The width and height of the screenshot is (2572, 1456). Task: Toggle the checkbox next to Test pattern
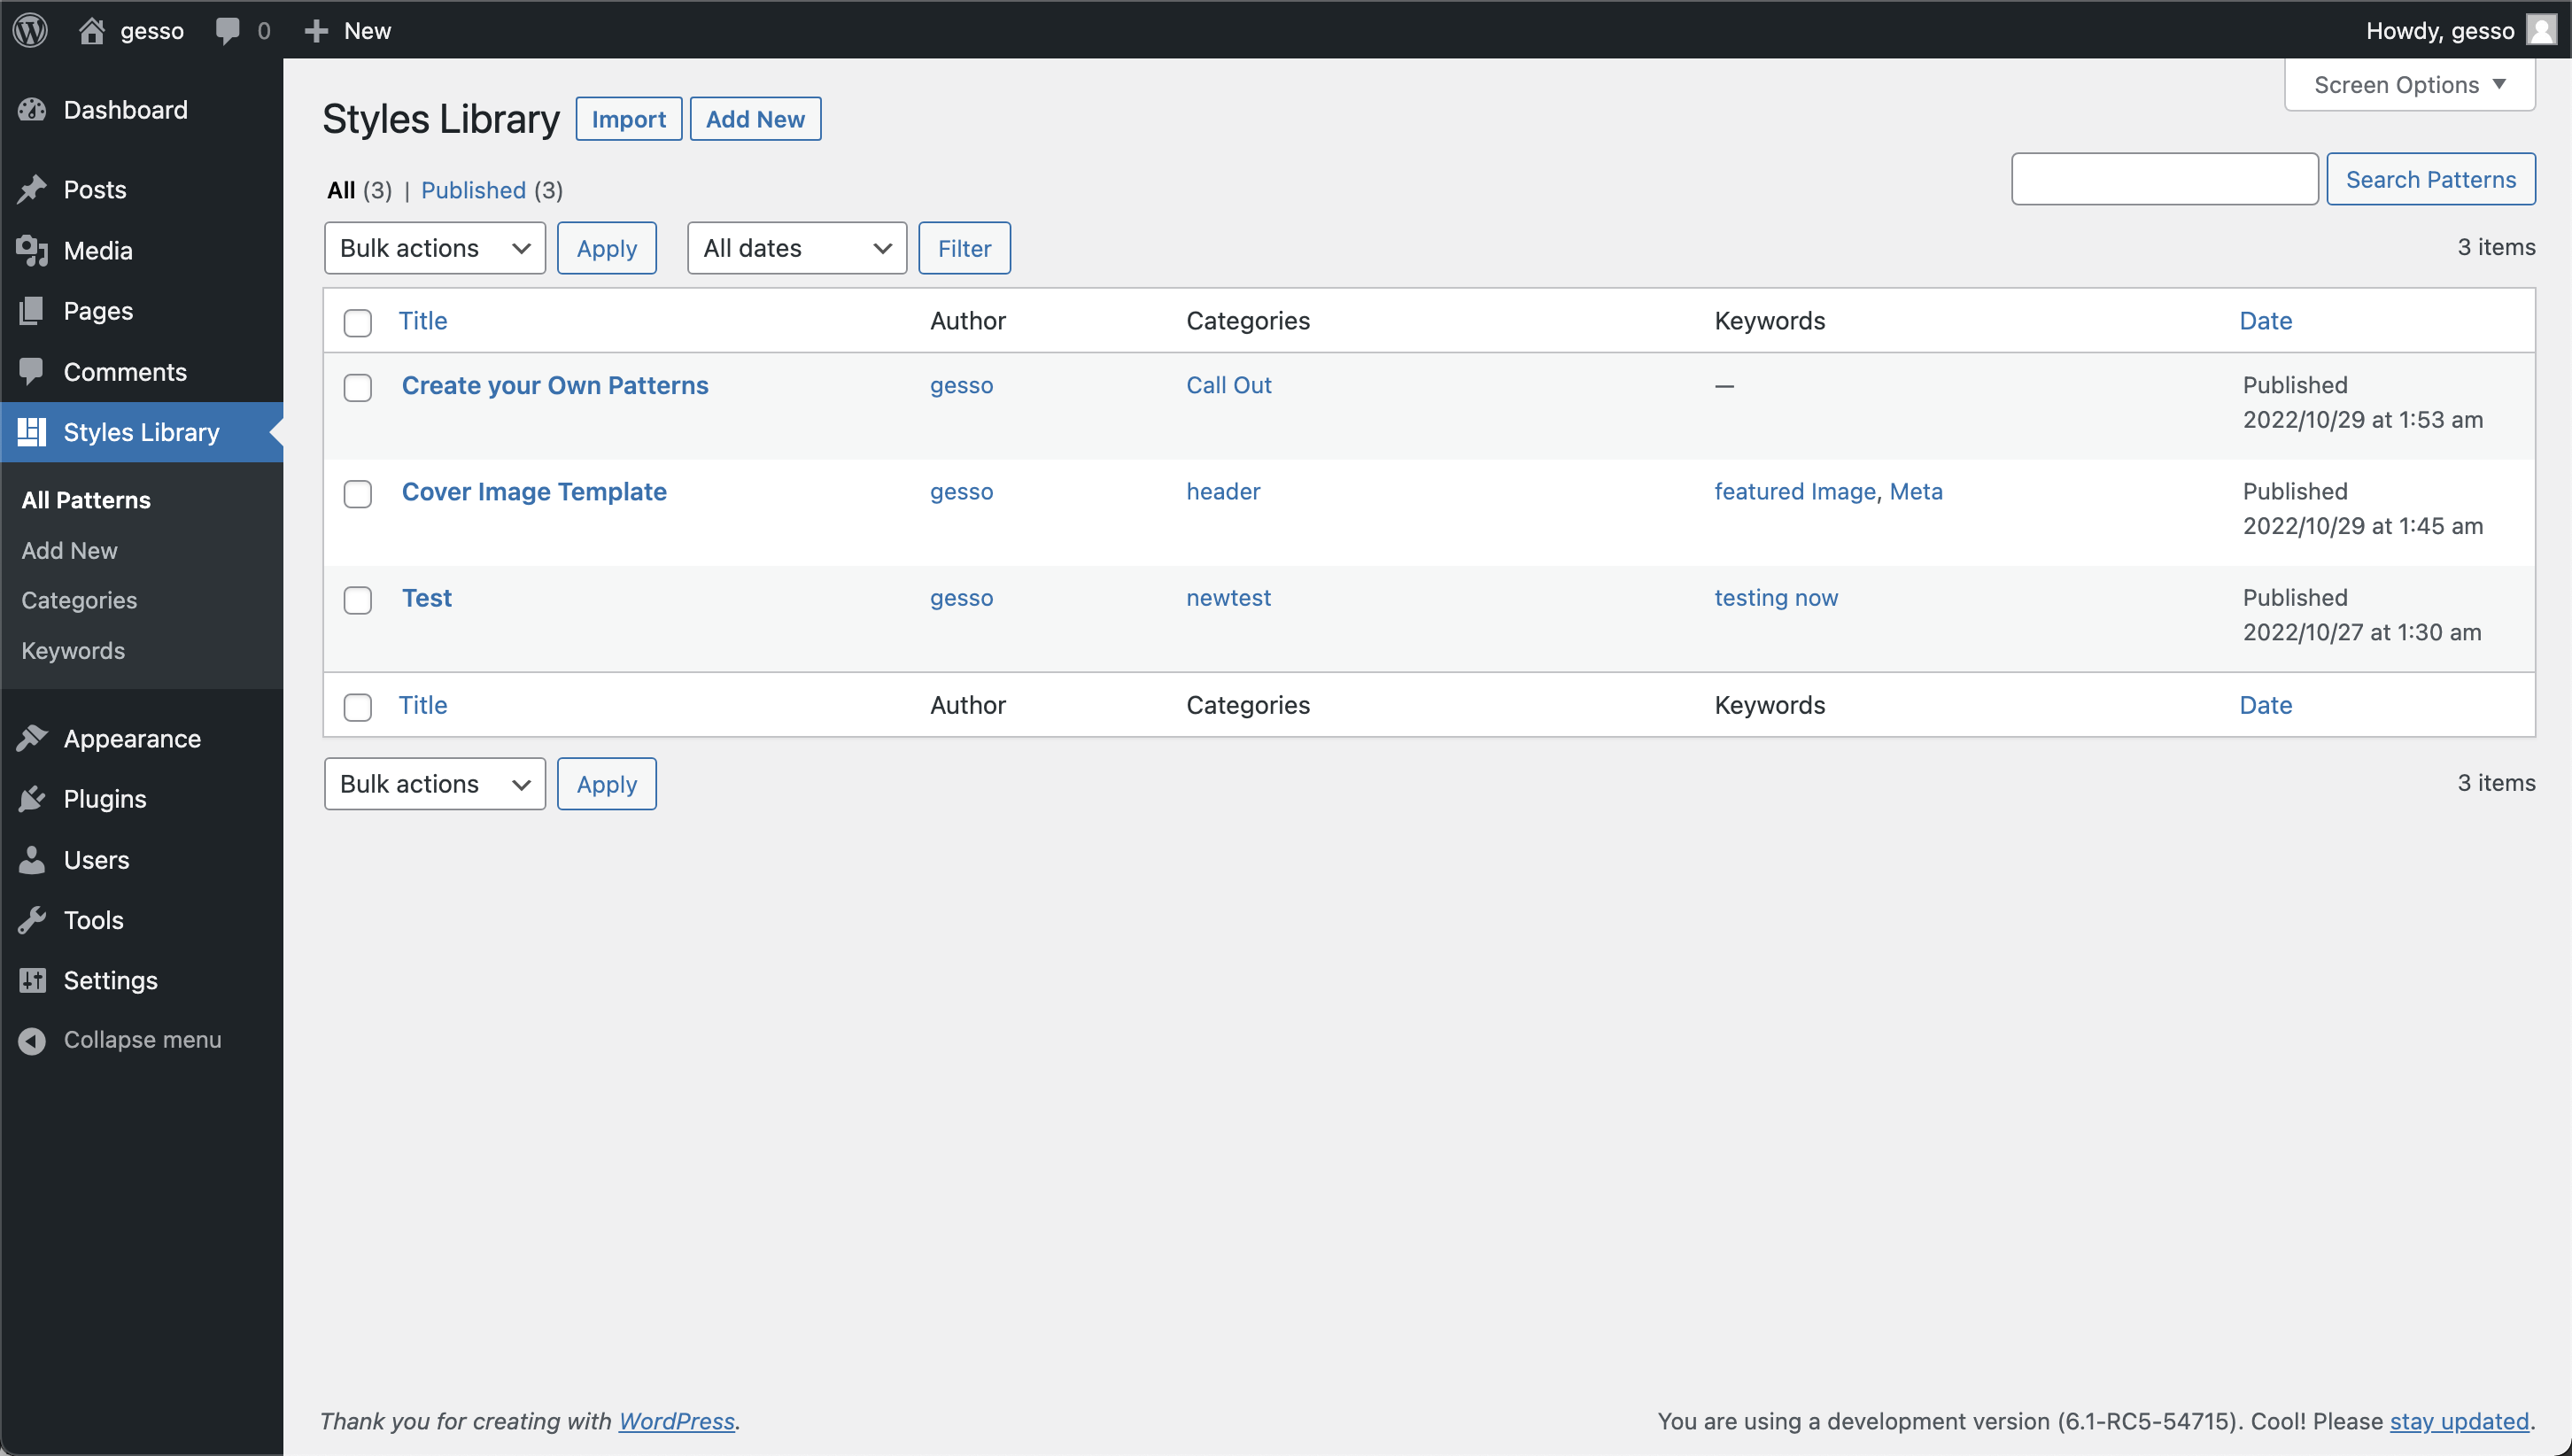[x=357, y=599]
